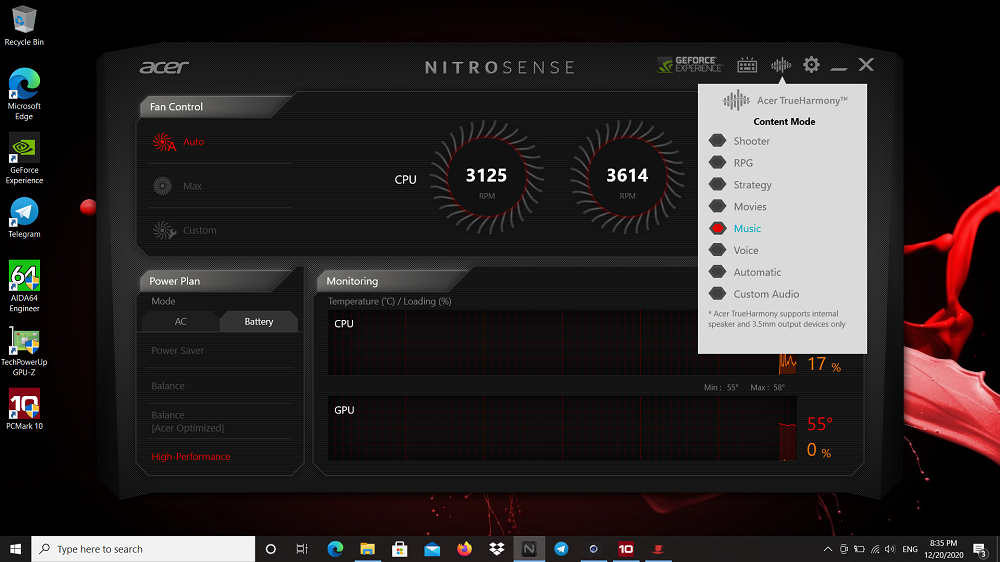Open PCMark 10 desktop shortcut

24,410
